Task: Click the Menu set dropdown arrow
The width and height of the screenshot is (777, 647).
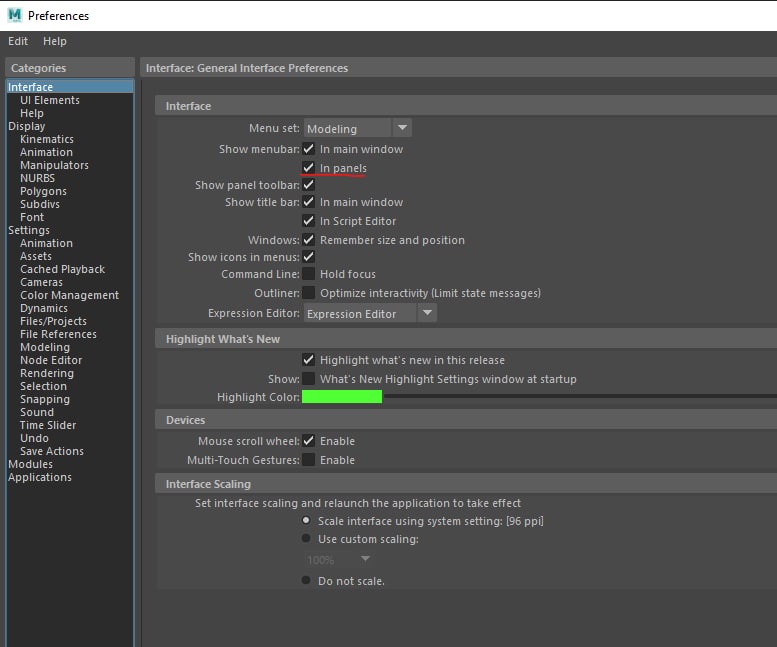Action: coord(402,128)
